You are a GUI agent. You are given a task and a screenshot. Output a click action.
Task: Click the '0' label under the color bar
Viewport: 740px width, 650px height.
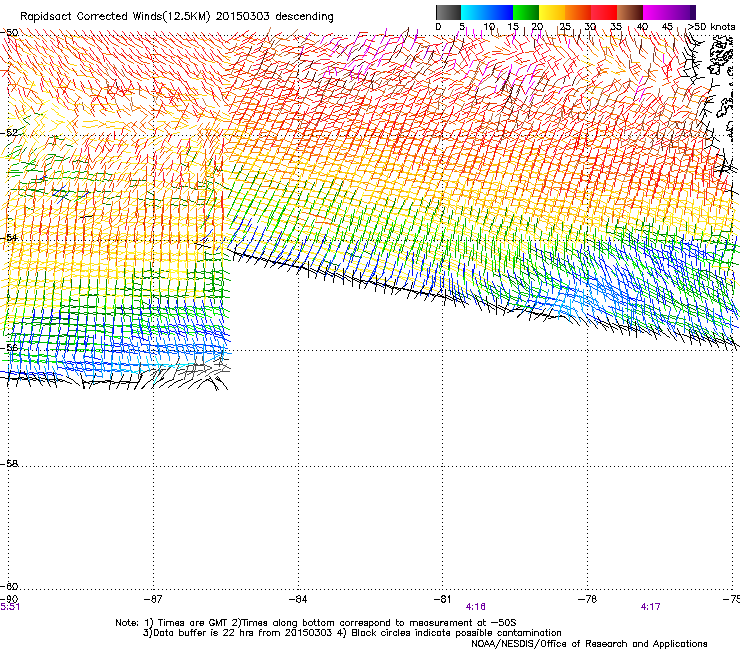pyautogui.click(x=438, y=27)
